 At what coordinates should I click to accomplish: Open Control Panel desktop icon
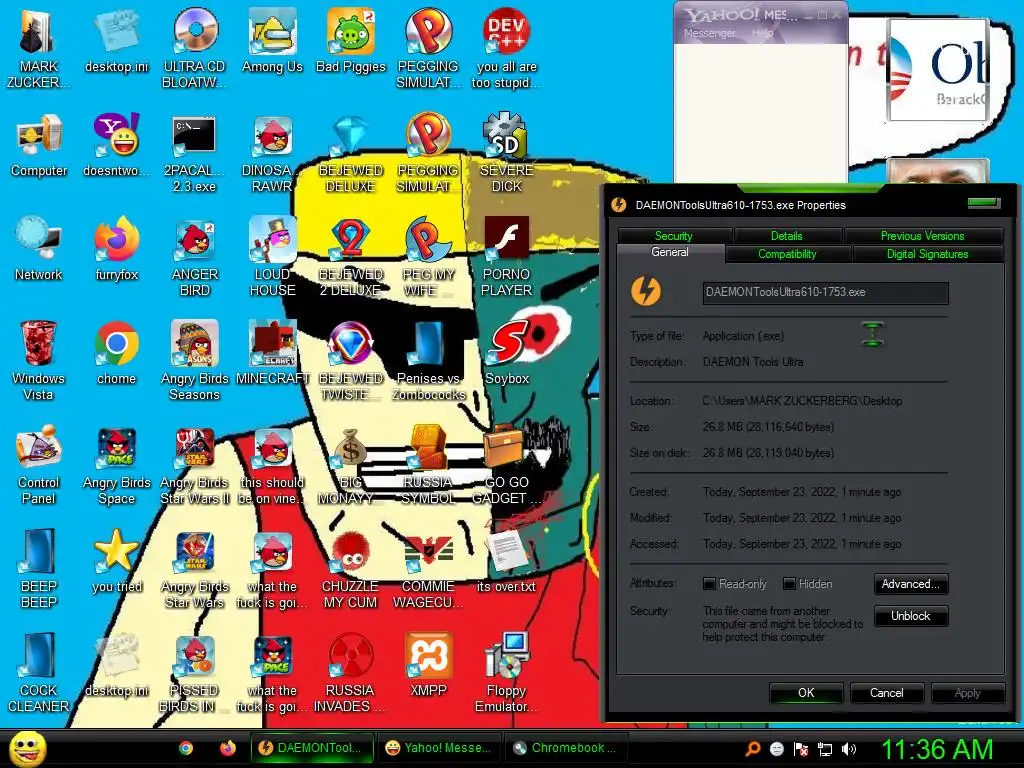pyautogui.click(x=39, y=464)
